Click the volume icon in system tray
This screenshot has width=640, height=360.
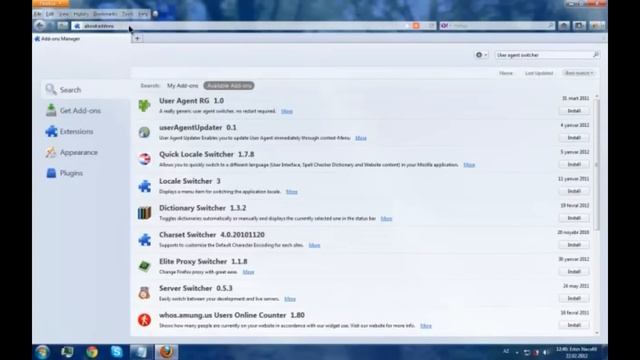pos(546,352)
